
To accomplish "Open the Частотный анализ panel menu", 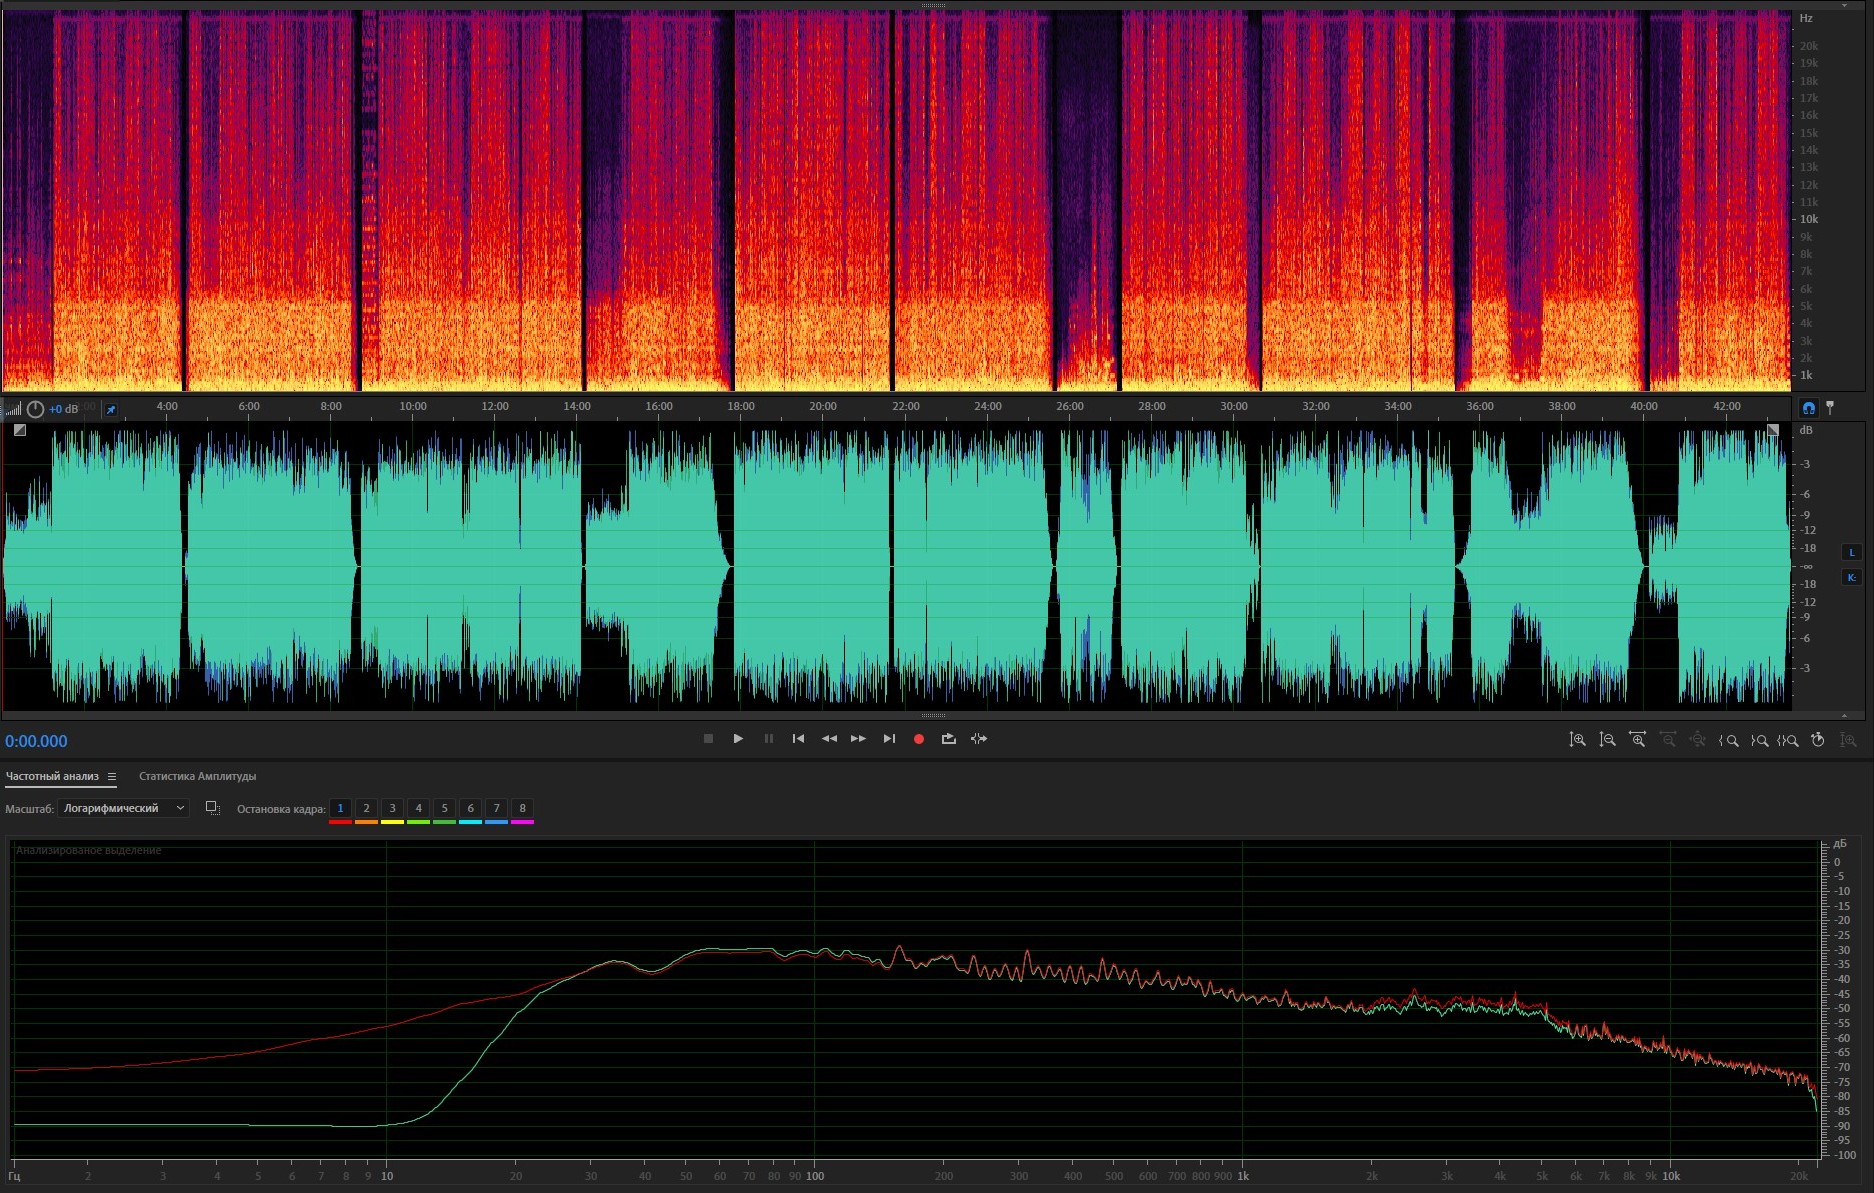I will (x=112, y=777).
